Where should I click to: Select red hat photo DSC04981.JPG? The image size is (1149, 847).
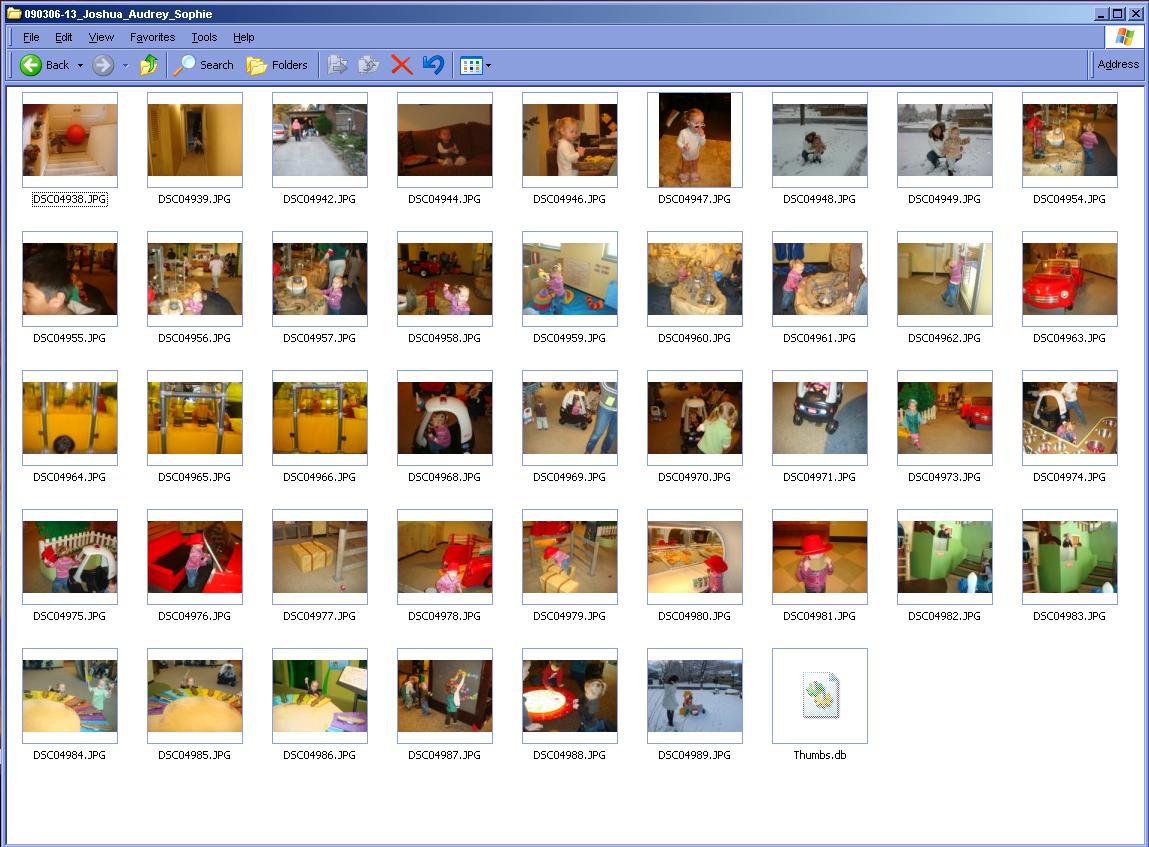tap(820, 557)
